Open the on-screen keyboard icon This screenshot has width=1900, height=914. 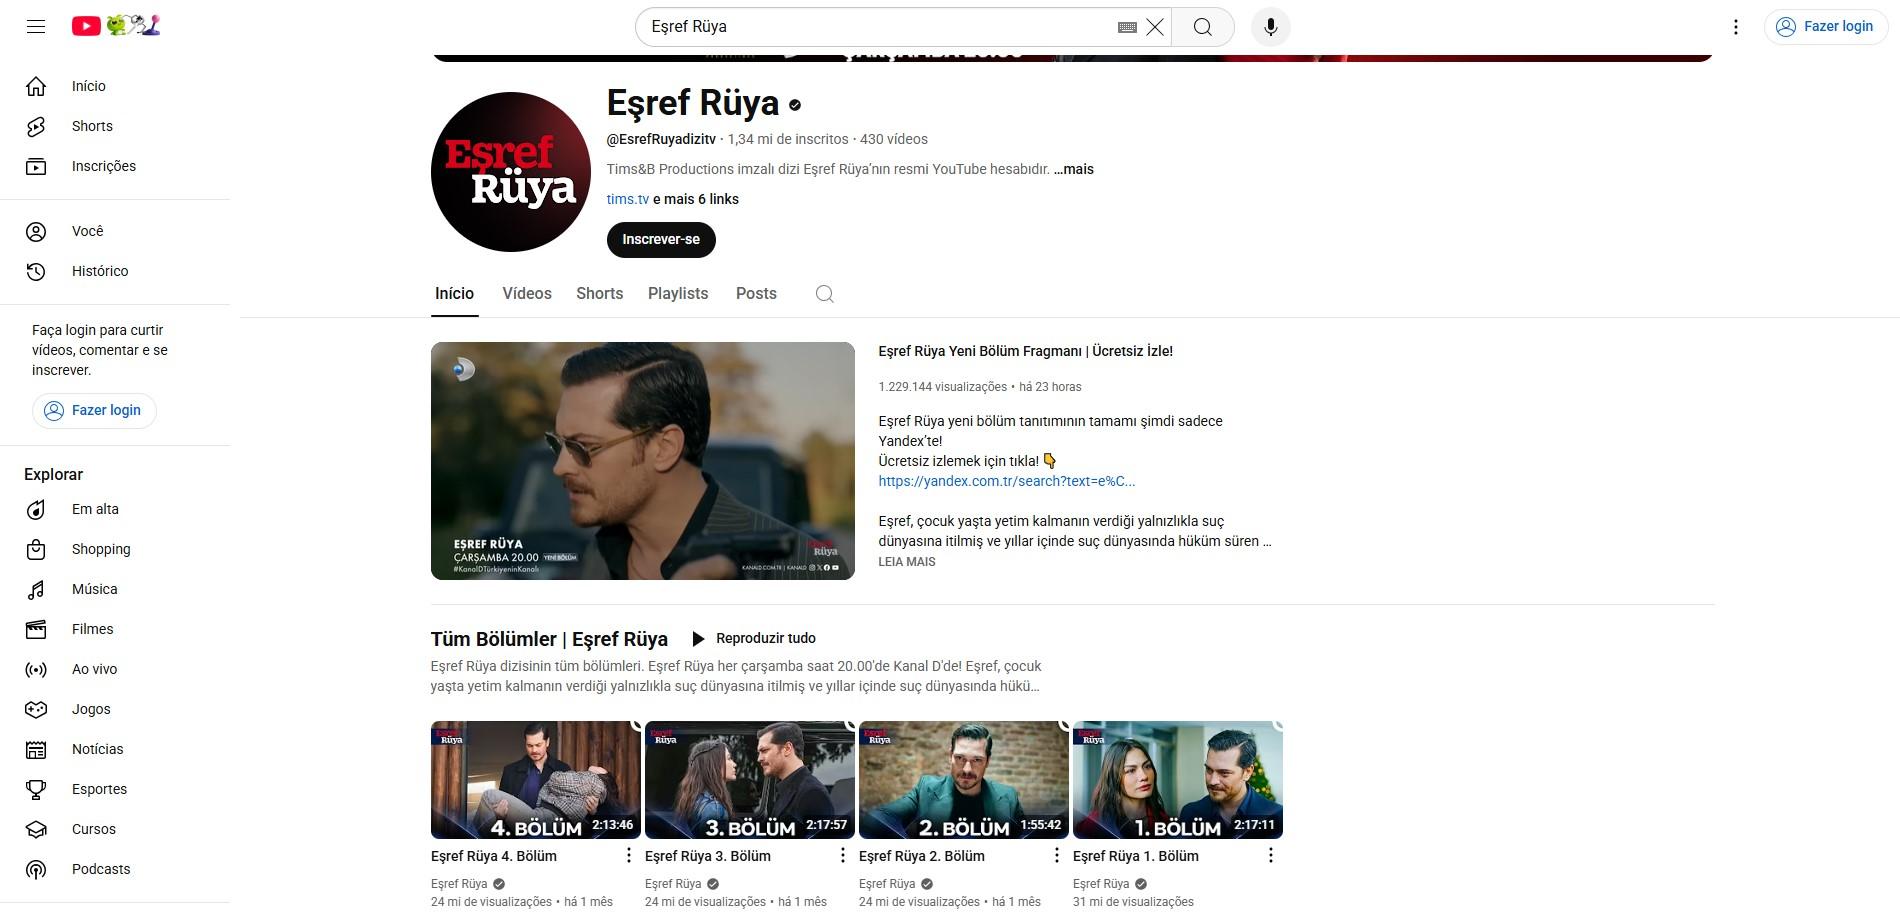tap(1127, 27)
